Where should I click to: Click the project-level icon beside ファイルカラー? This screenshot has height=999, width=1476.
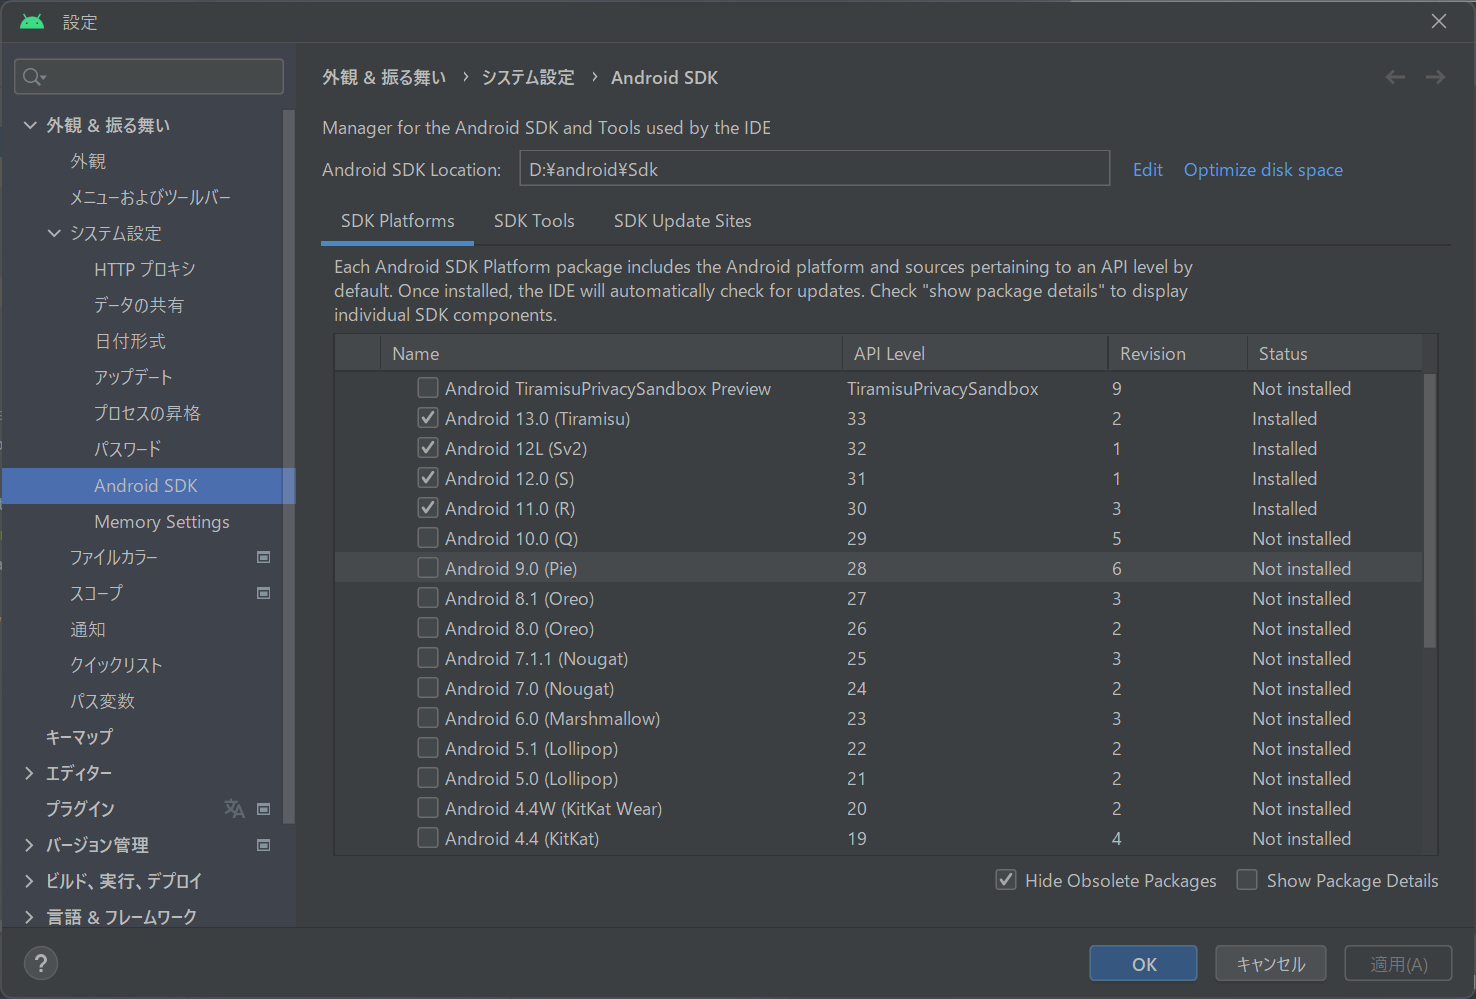tap(264, 557)
